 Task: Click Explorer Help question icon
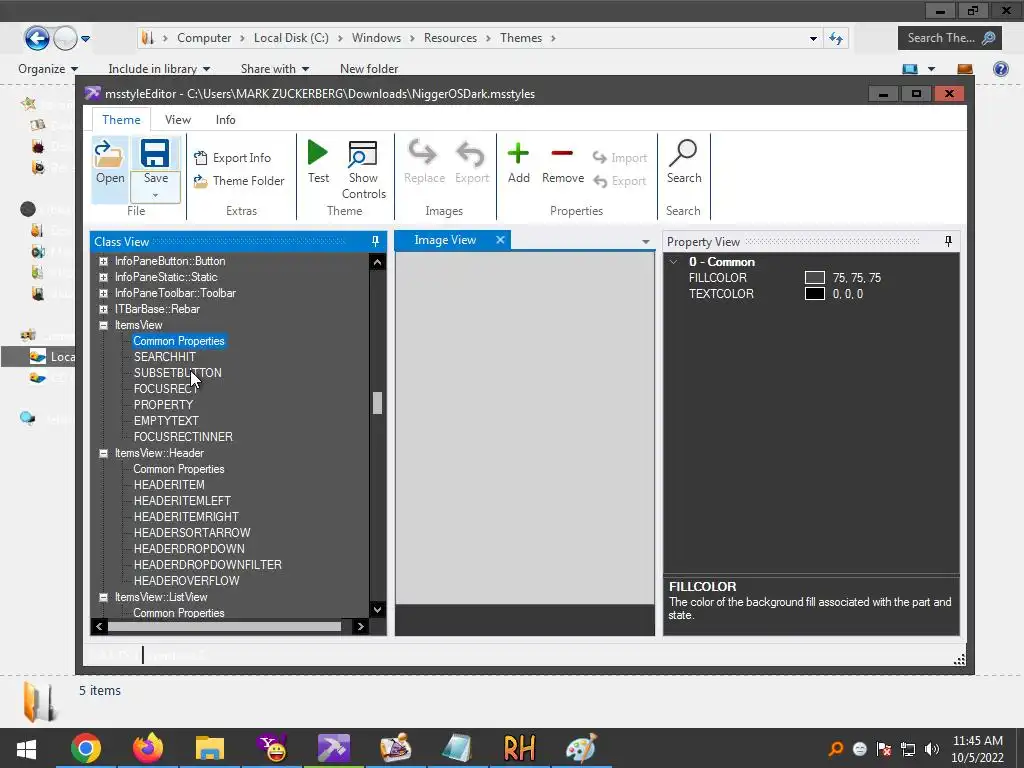[x=1000, y=69]
